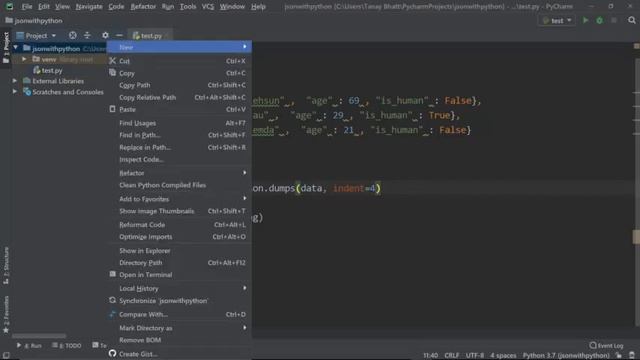640x360 pixels.
Task: Click the Run (green play) icon
Action: [x=585, y=20]
